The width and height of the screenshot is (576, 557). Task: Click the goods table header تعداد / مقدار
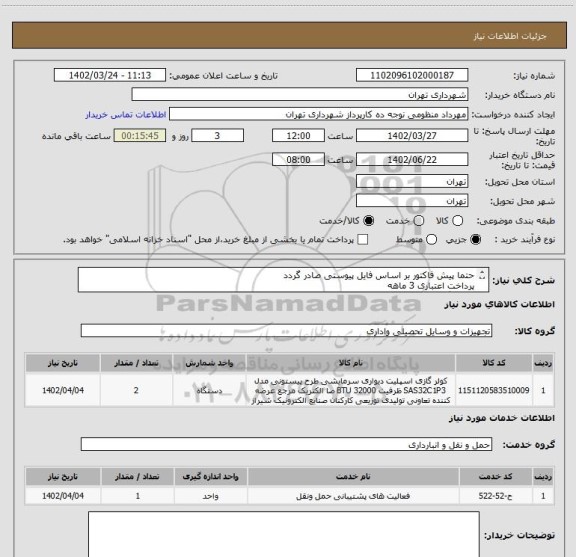[136, 363]
